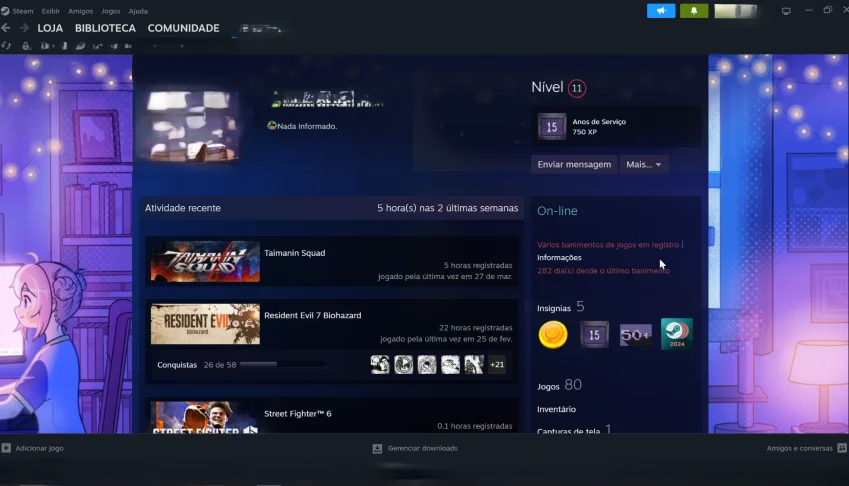849x486 pixels.
Task: Open the gold coin badge
Action: point(553,334)
